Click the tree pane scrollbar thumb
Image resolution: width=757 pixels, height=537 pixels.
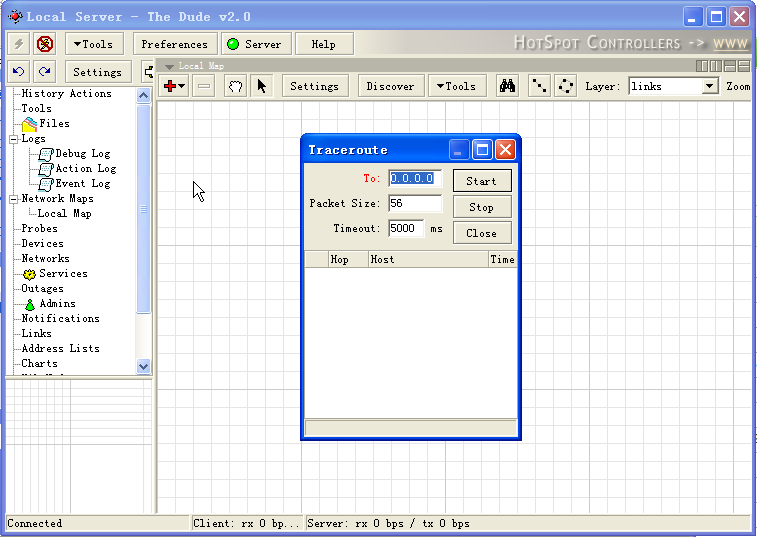point(143,209)
